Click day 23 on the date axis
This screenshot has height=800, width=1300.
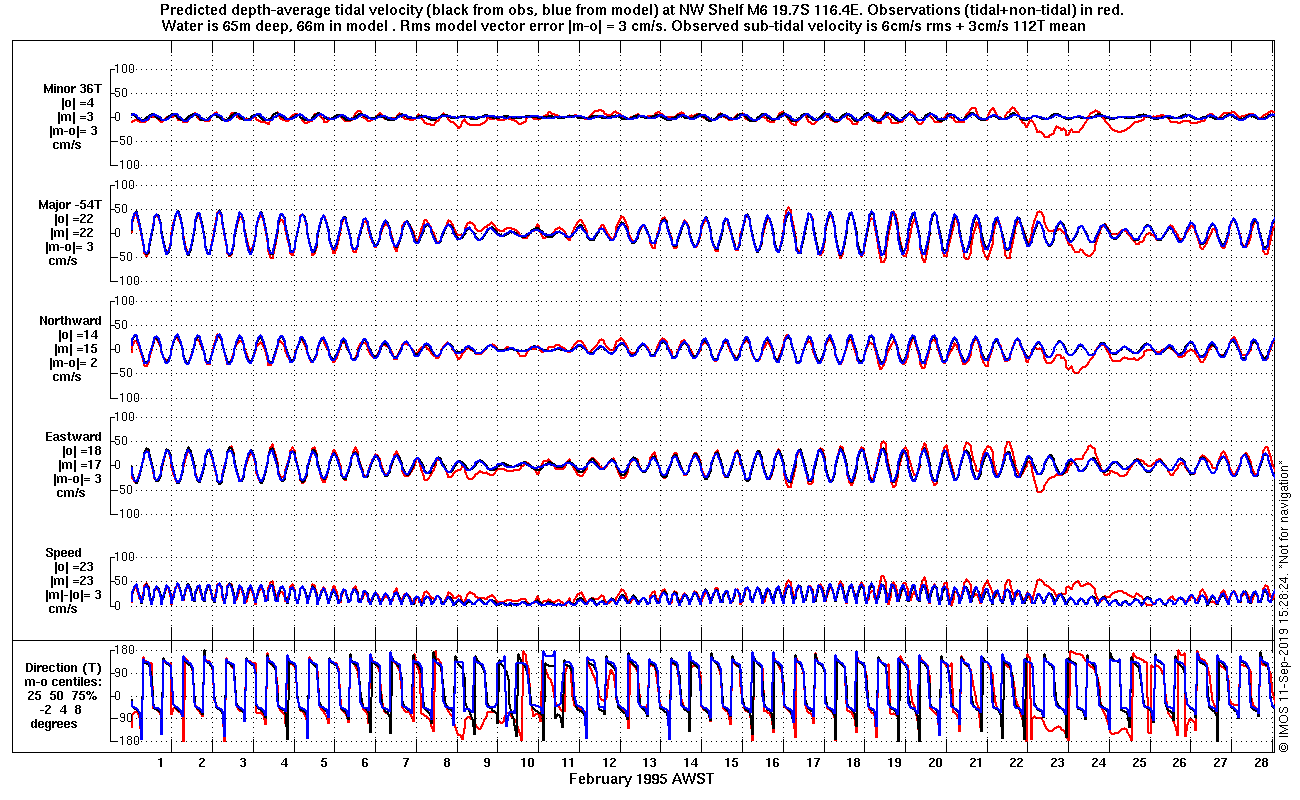tap(1057, 762)
